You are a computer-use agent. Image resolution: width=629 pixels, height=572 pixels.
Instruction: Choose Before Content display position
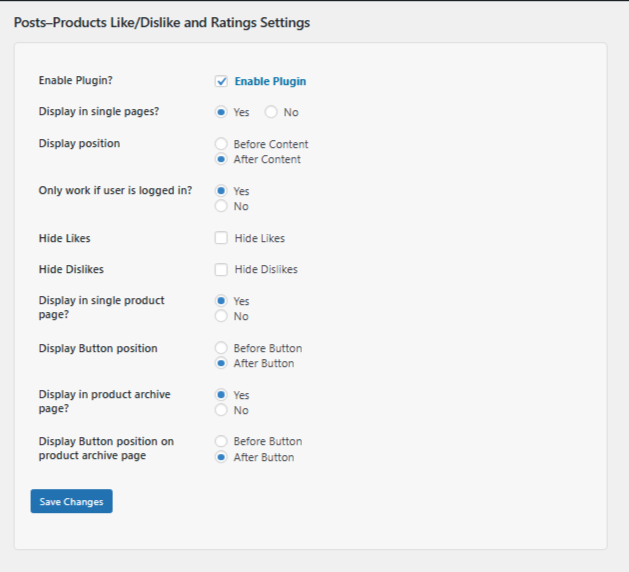[221, 144]
